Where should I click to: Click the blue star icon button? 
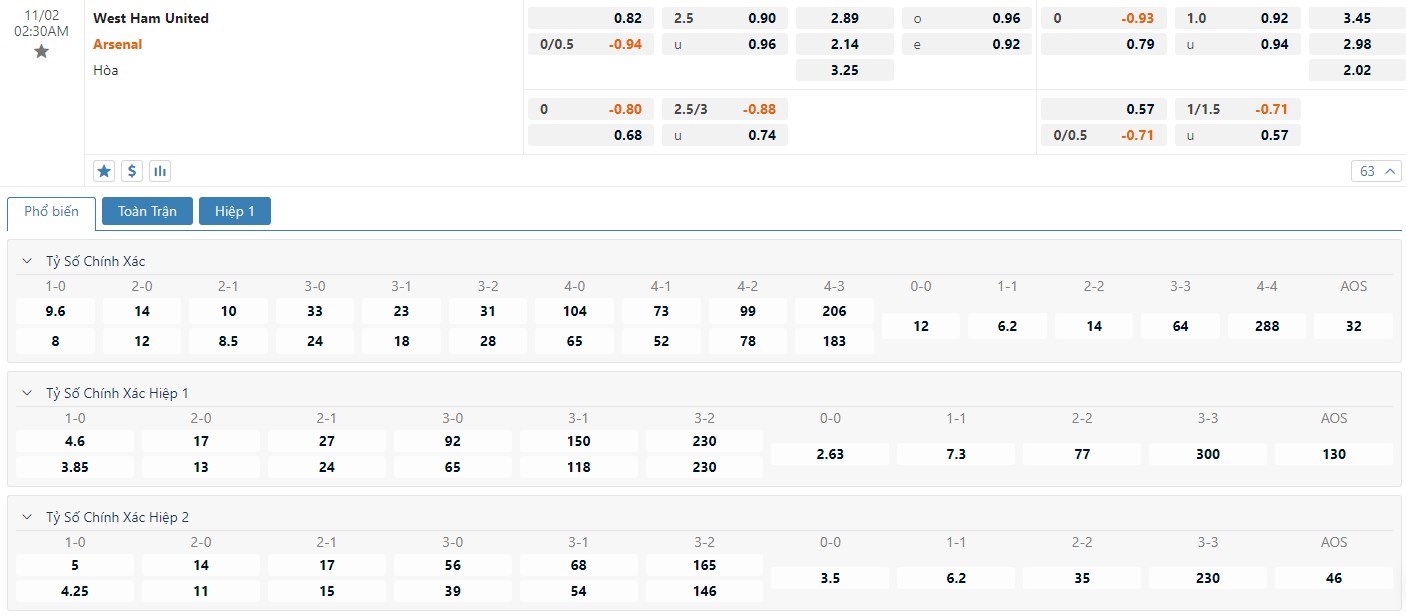coord(104,171)
